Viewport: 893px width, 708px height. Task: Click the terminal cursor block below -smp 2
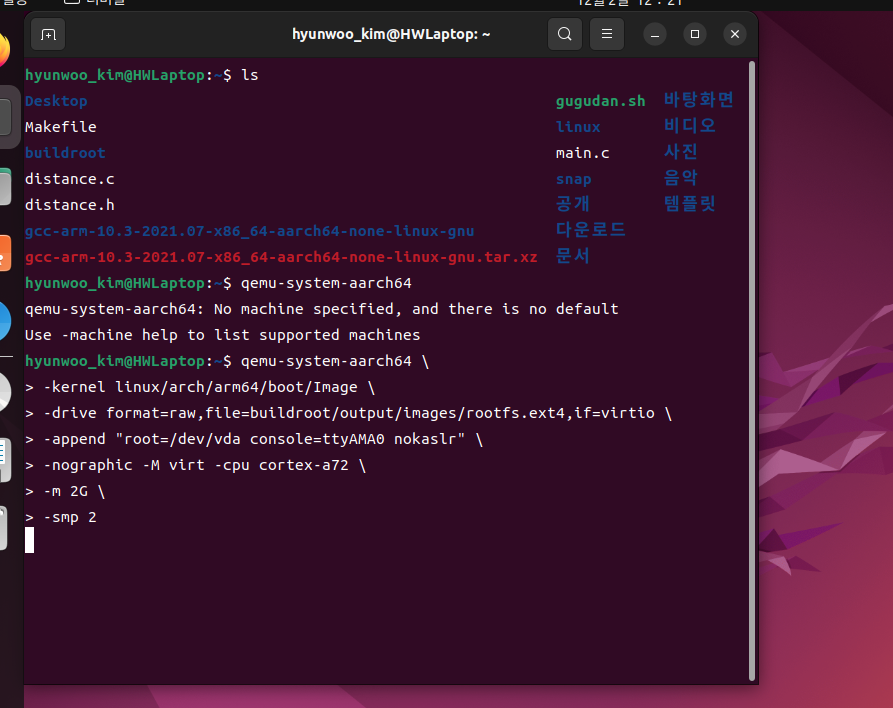pyautogui.click(x=30, y=541)
